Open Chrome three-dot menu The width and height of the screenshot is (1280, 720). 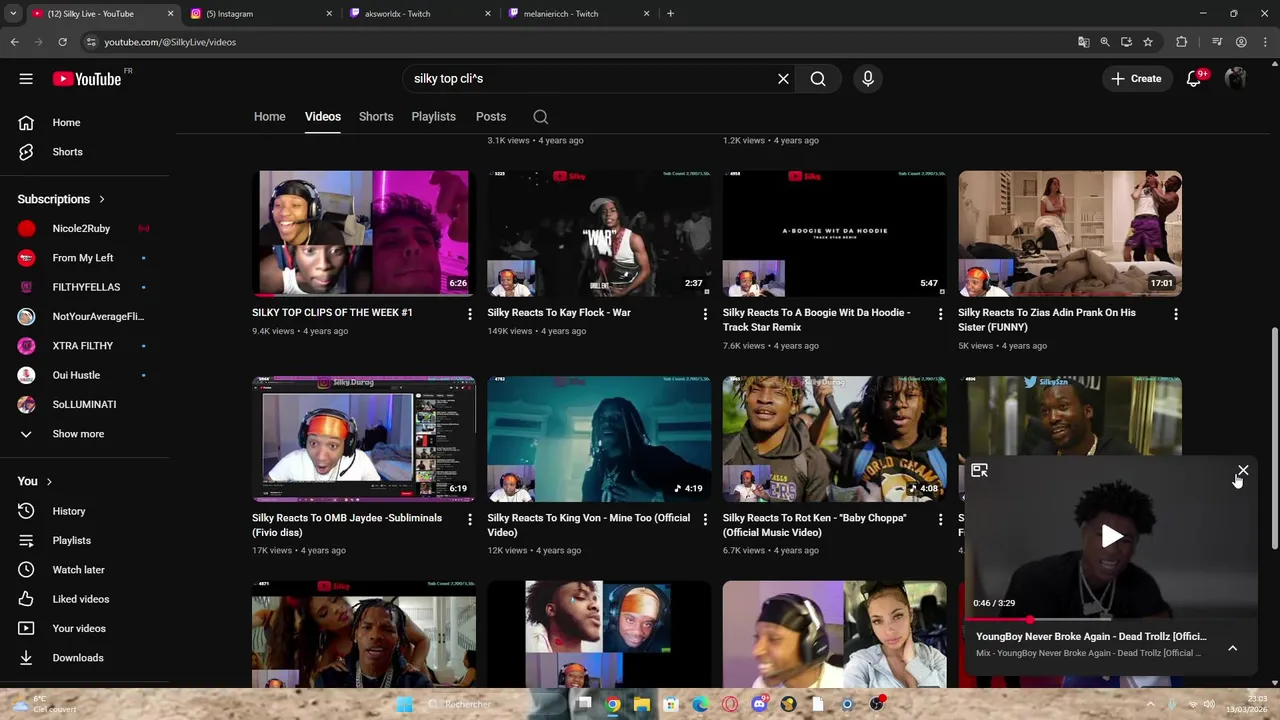1265,42
